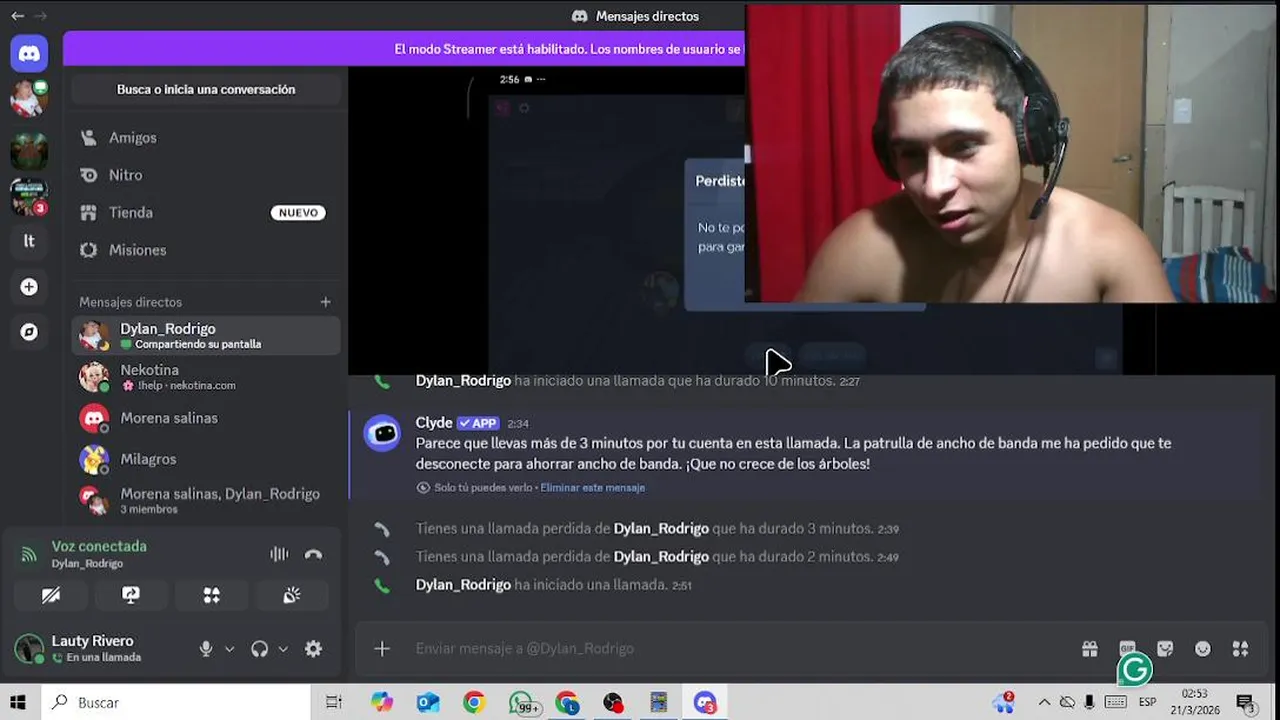
Task: Open Task View in the taskbar
Action: (334, 703)
